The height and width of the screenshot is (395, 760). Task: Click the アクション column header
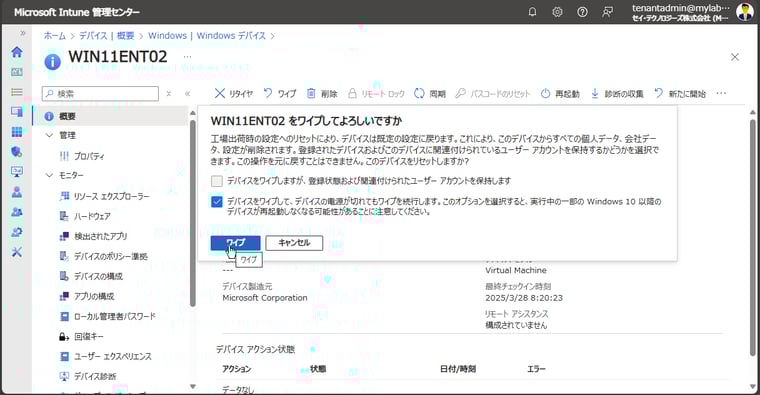point(237,369)
